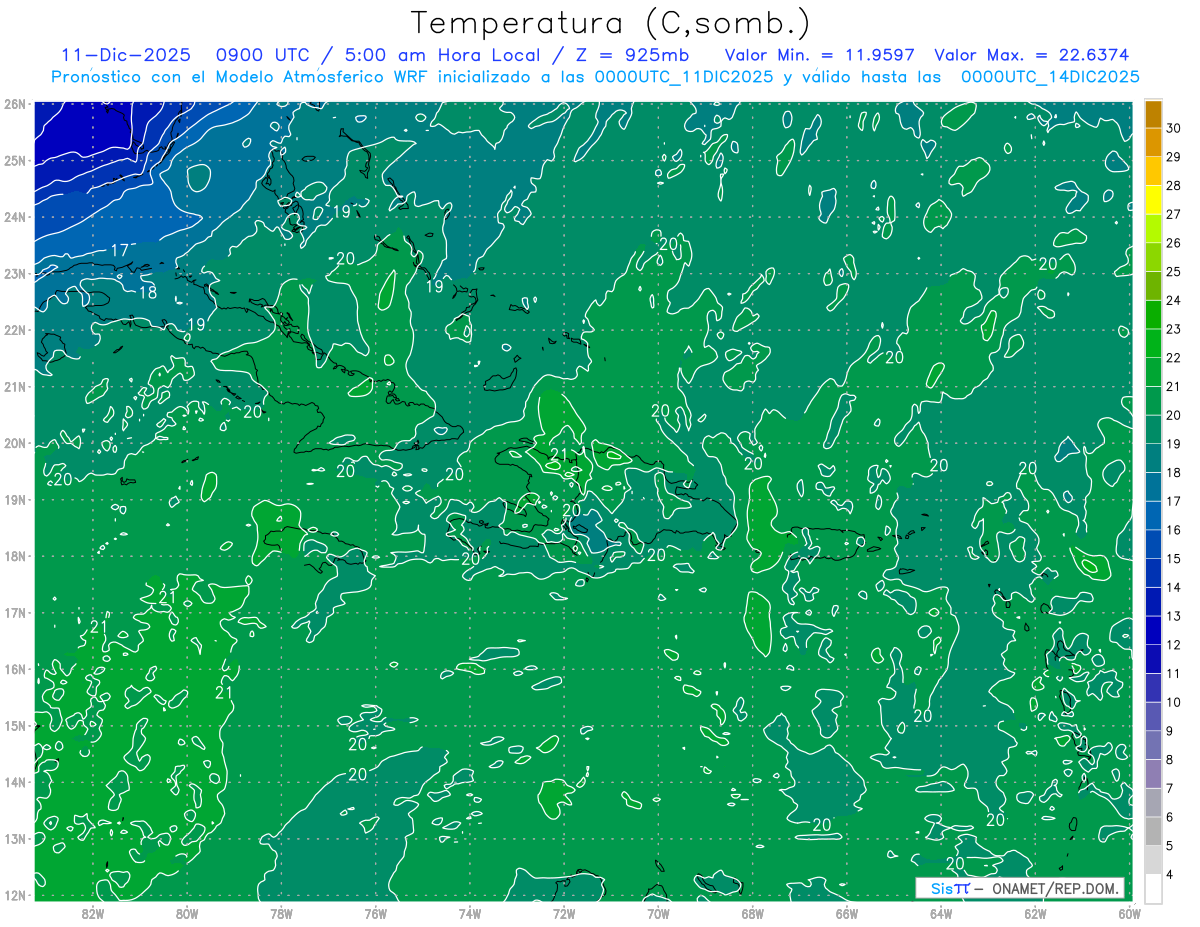Click the gray legend swatch between 5 and 6
1200x927 pixels.
click(1154, 832)
